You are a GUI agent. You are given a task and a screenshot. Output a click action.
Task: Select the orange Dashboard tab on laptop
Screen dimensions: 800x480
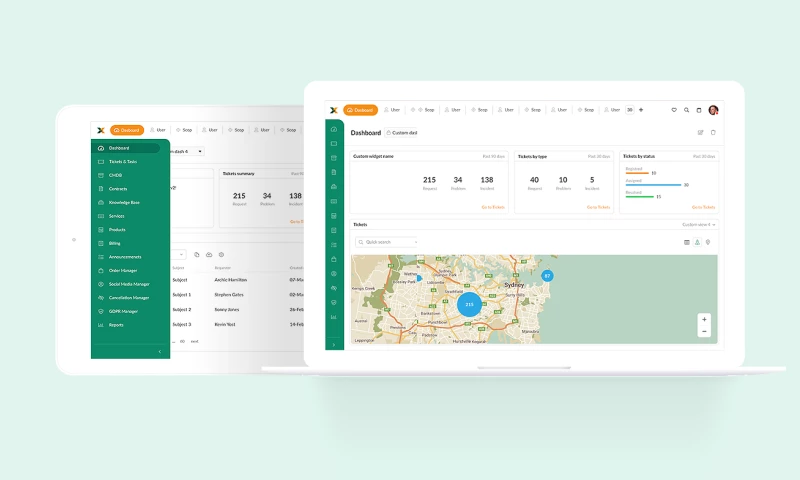pos(360,110)
